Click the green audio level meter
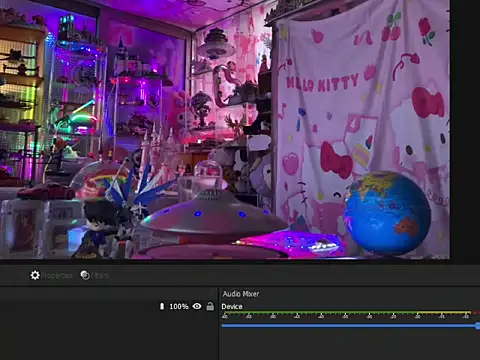Screen dimensions: 480x360 319,313
